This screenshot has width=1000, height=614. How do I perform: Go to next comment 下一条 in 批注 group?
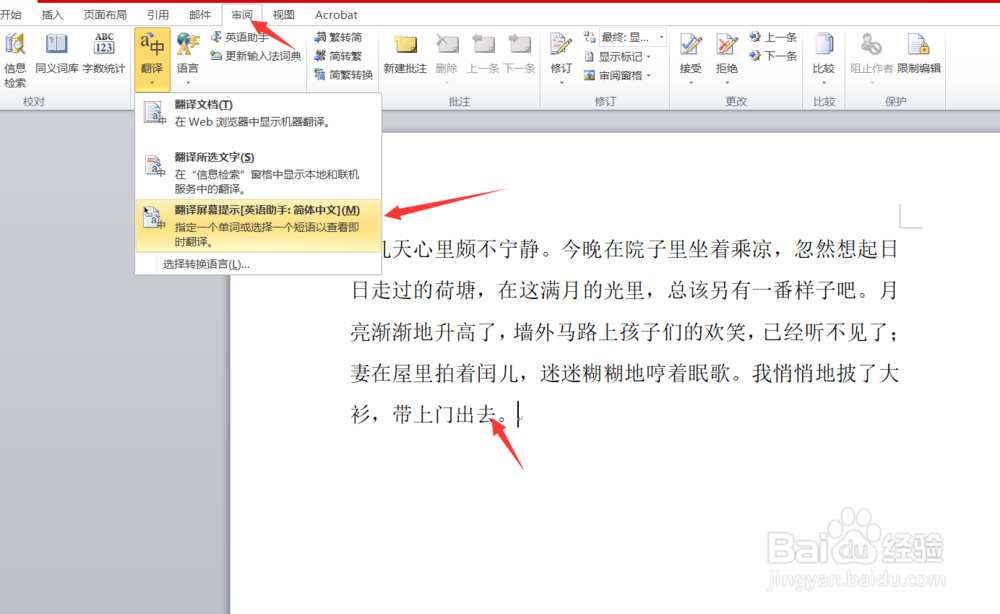coord(519,54)
